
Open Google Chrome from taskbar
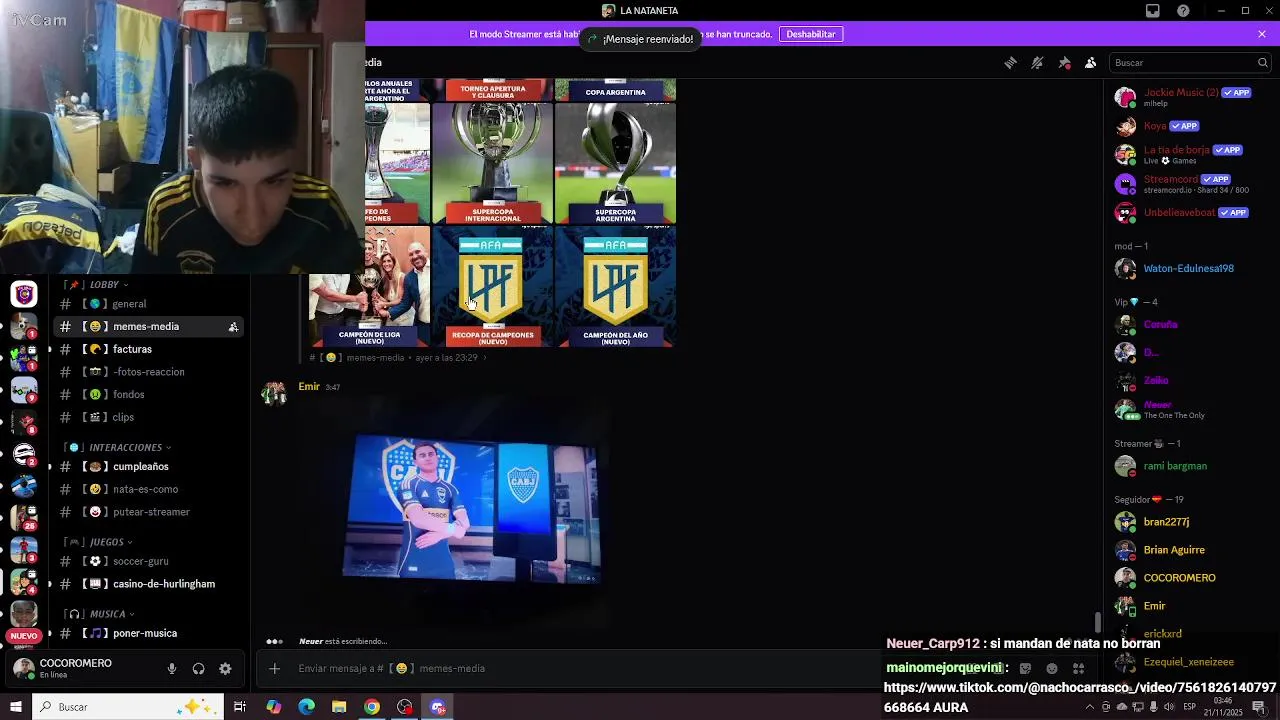(x=372, y=707)
